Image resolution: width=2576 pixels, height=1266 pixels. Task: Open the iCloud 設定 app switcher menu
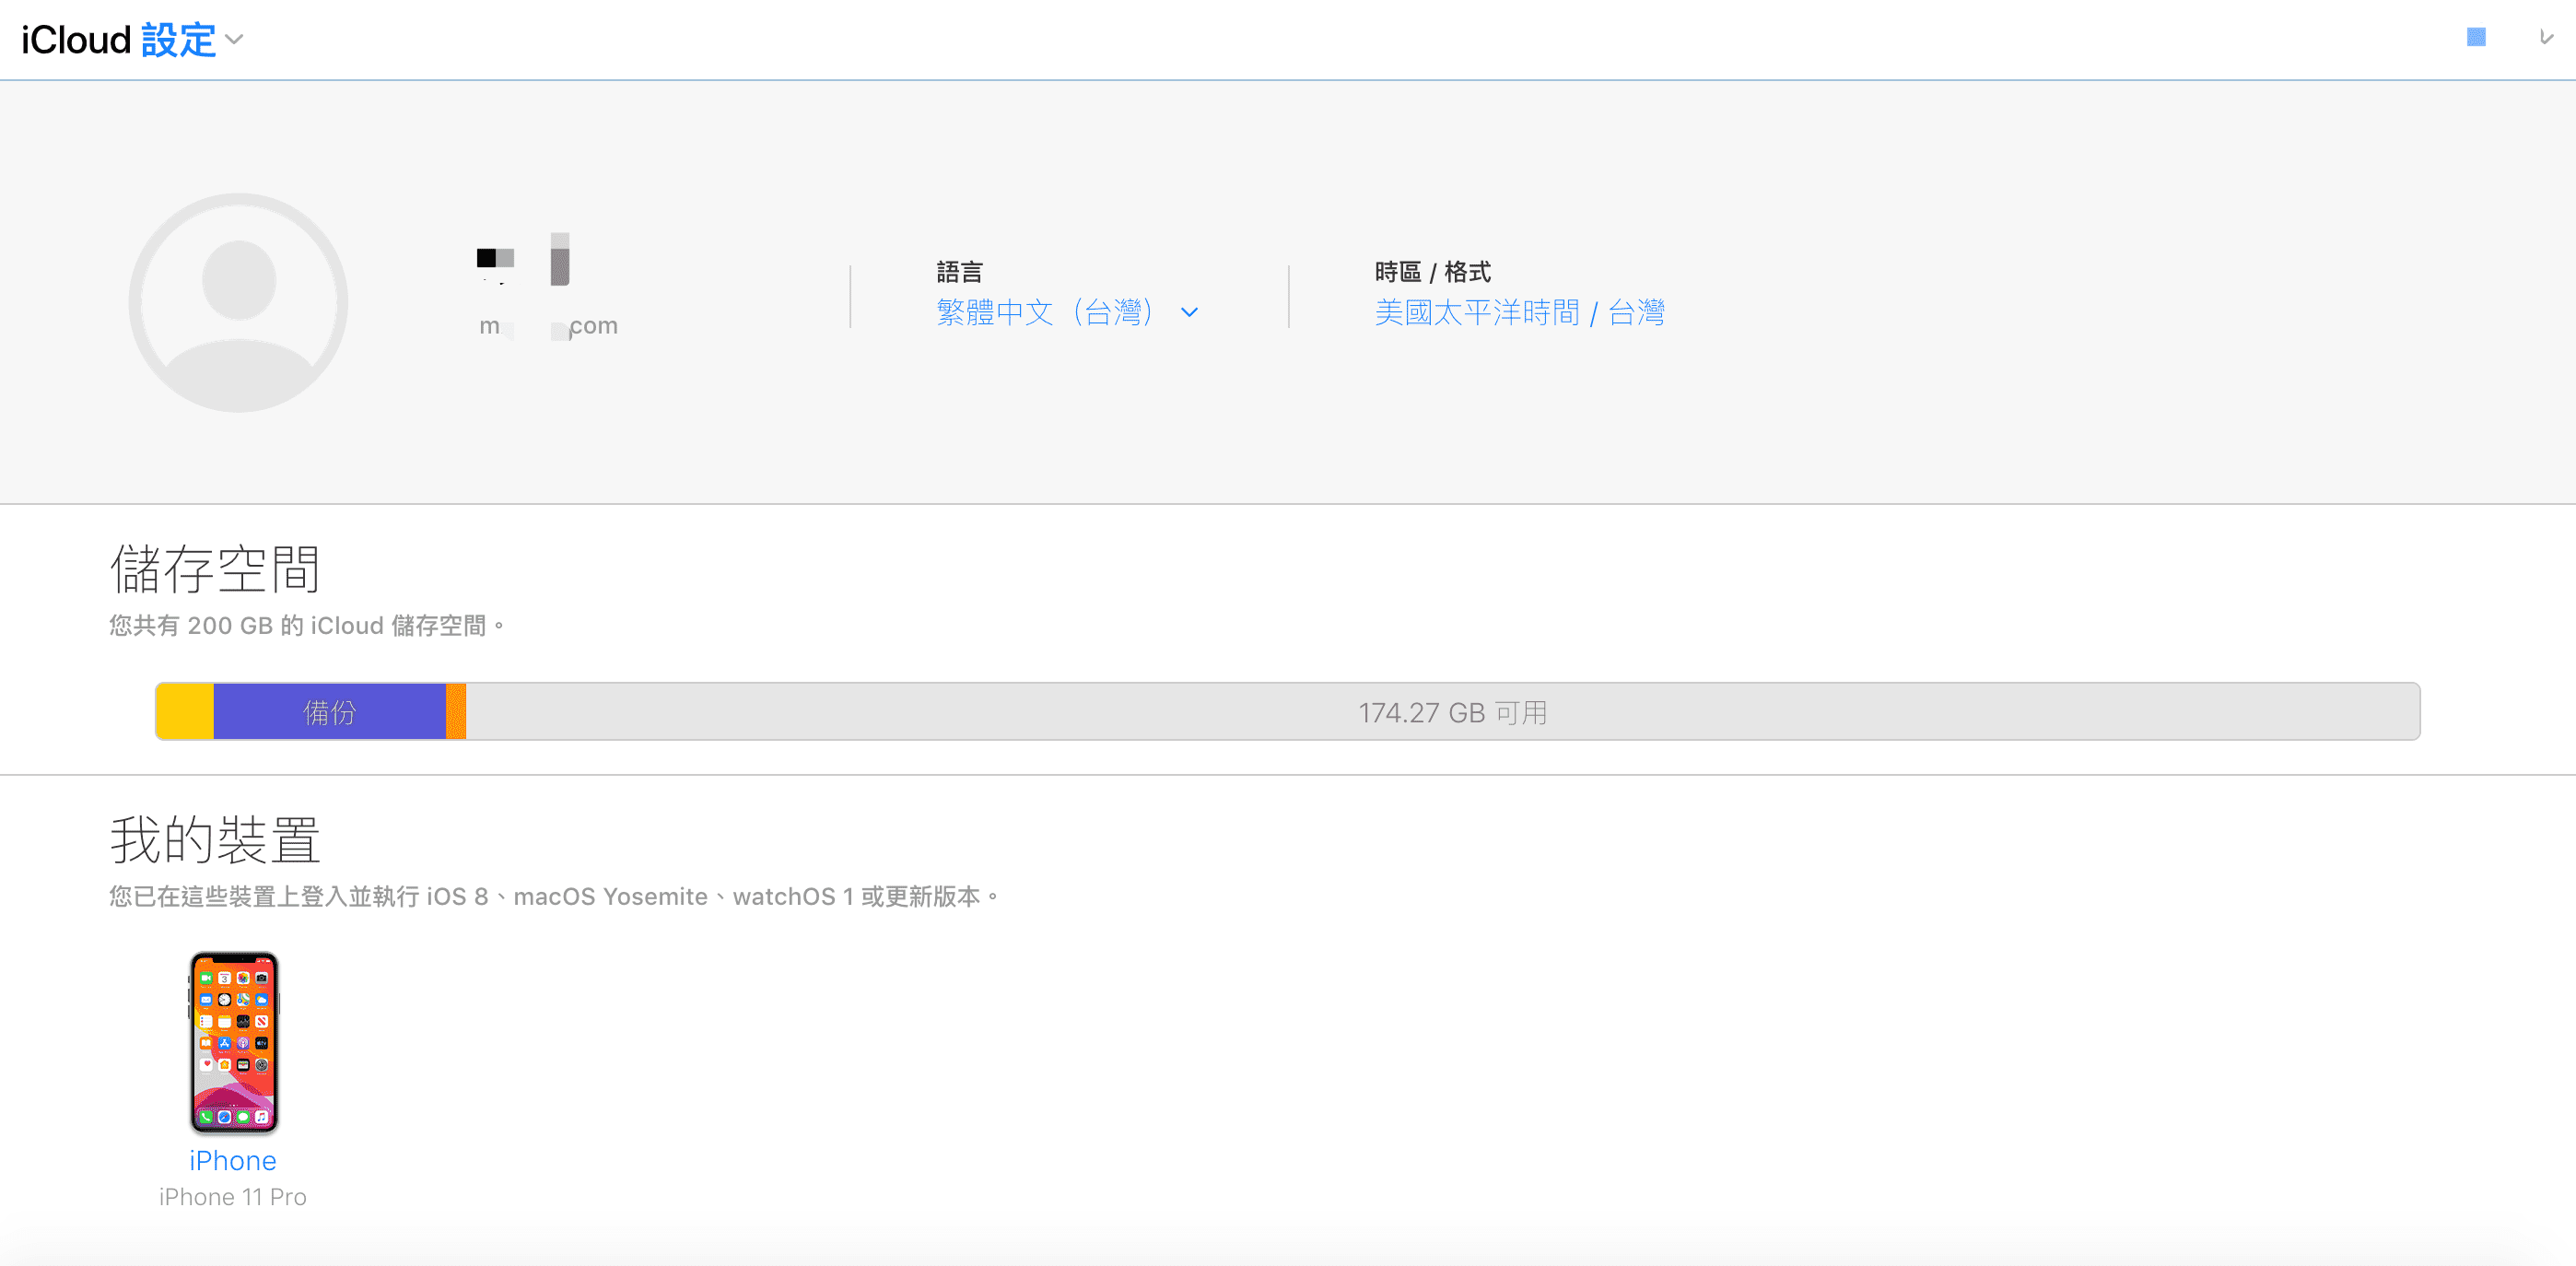pos(178,40)
